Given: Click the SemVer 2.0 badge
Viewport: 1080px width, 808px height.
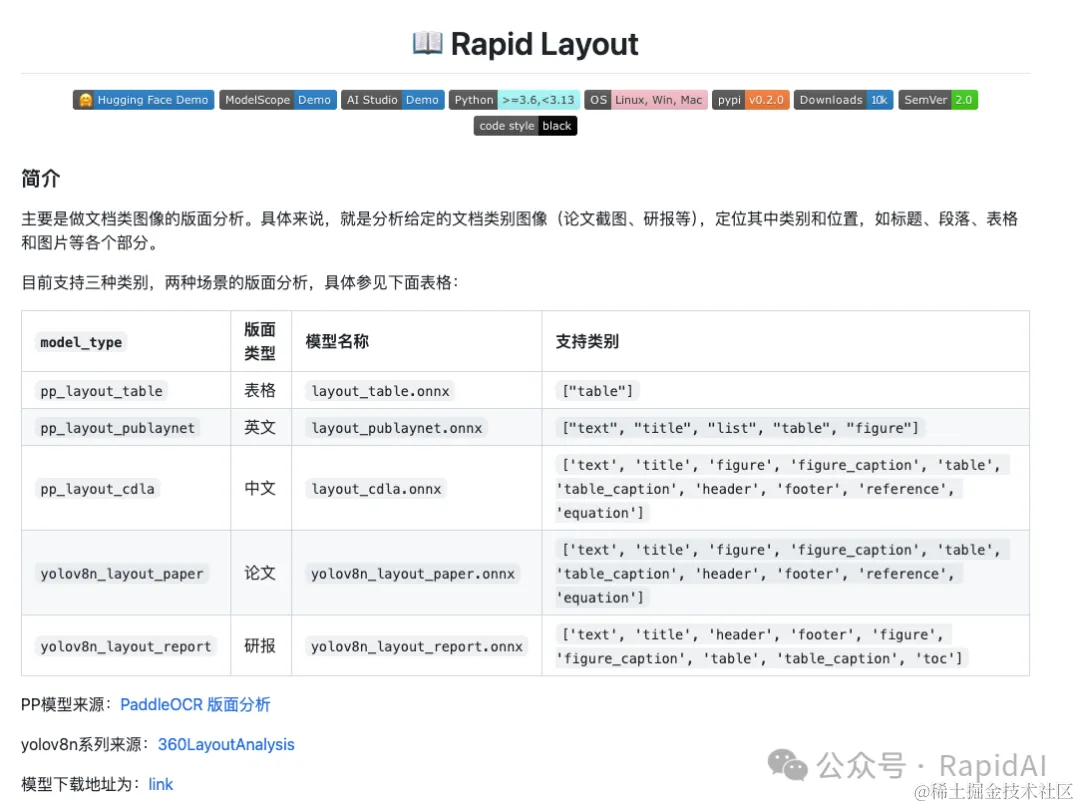Looking at the screenshot, I should pyautogui.click(x=936, y=99).
